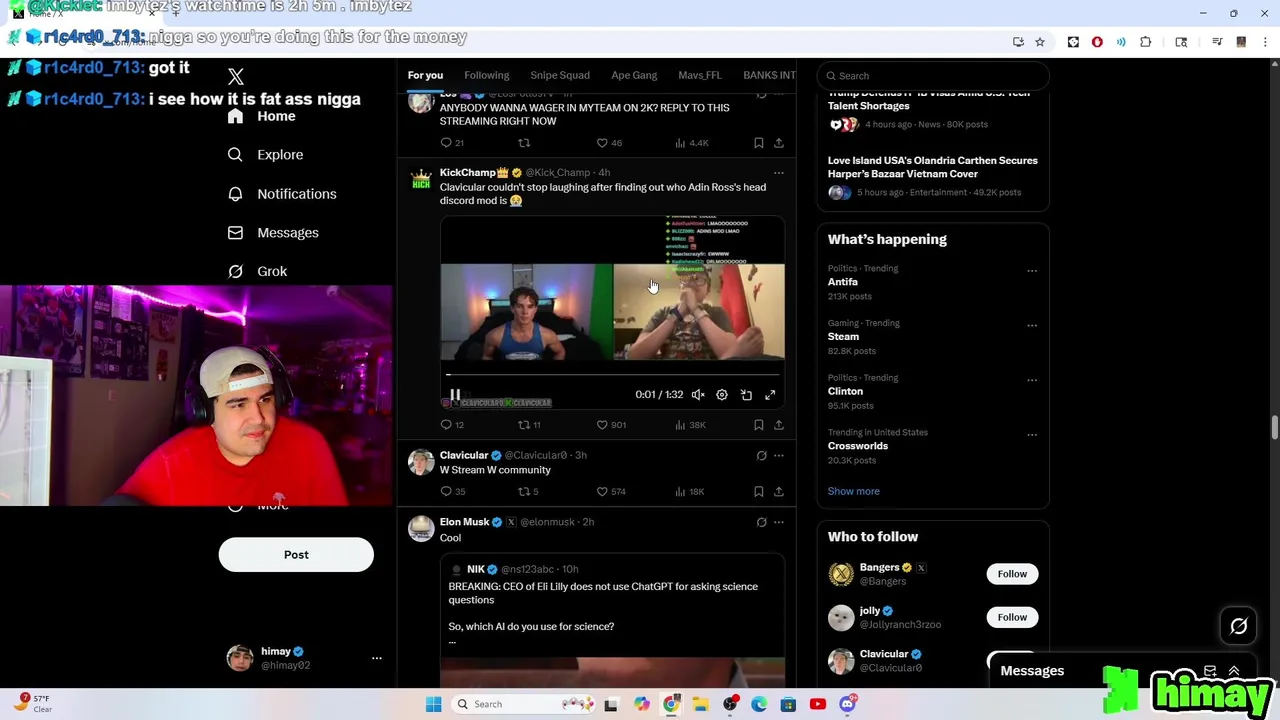The width and height of the screenshot is (1280, 720).
Task: Like the MYTEAM 2K wager post
Action: coord(609,143)
